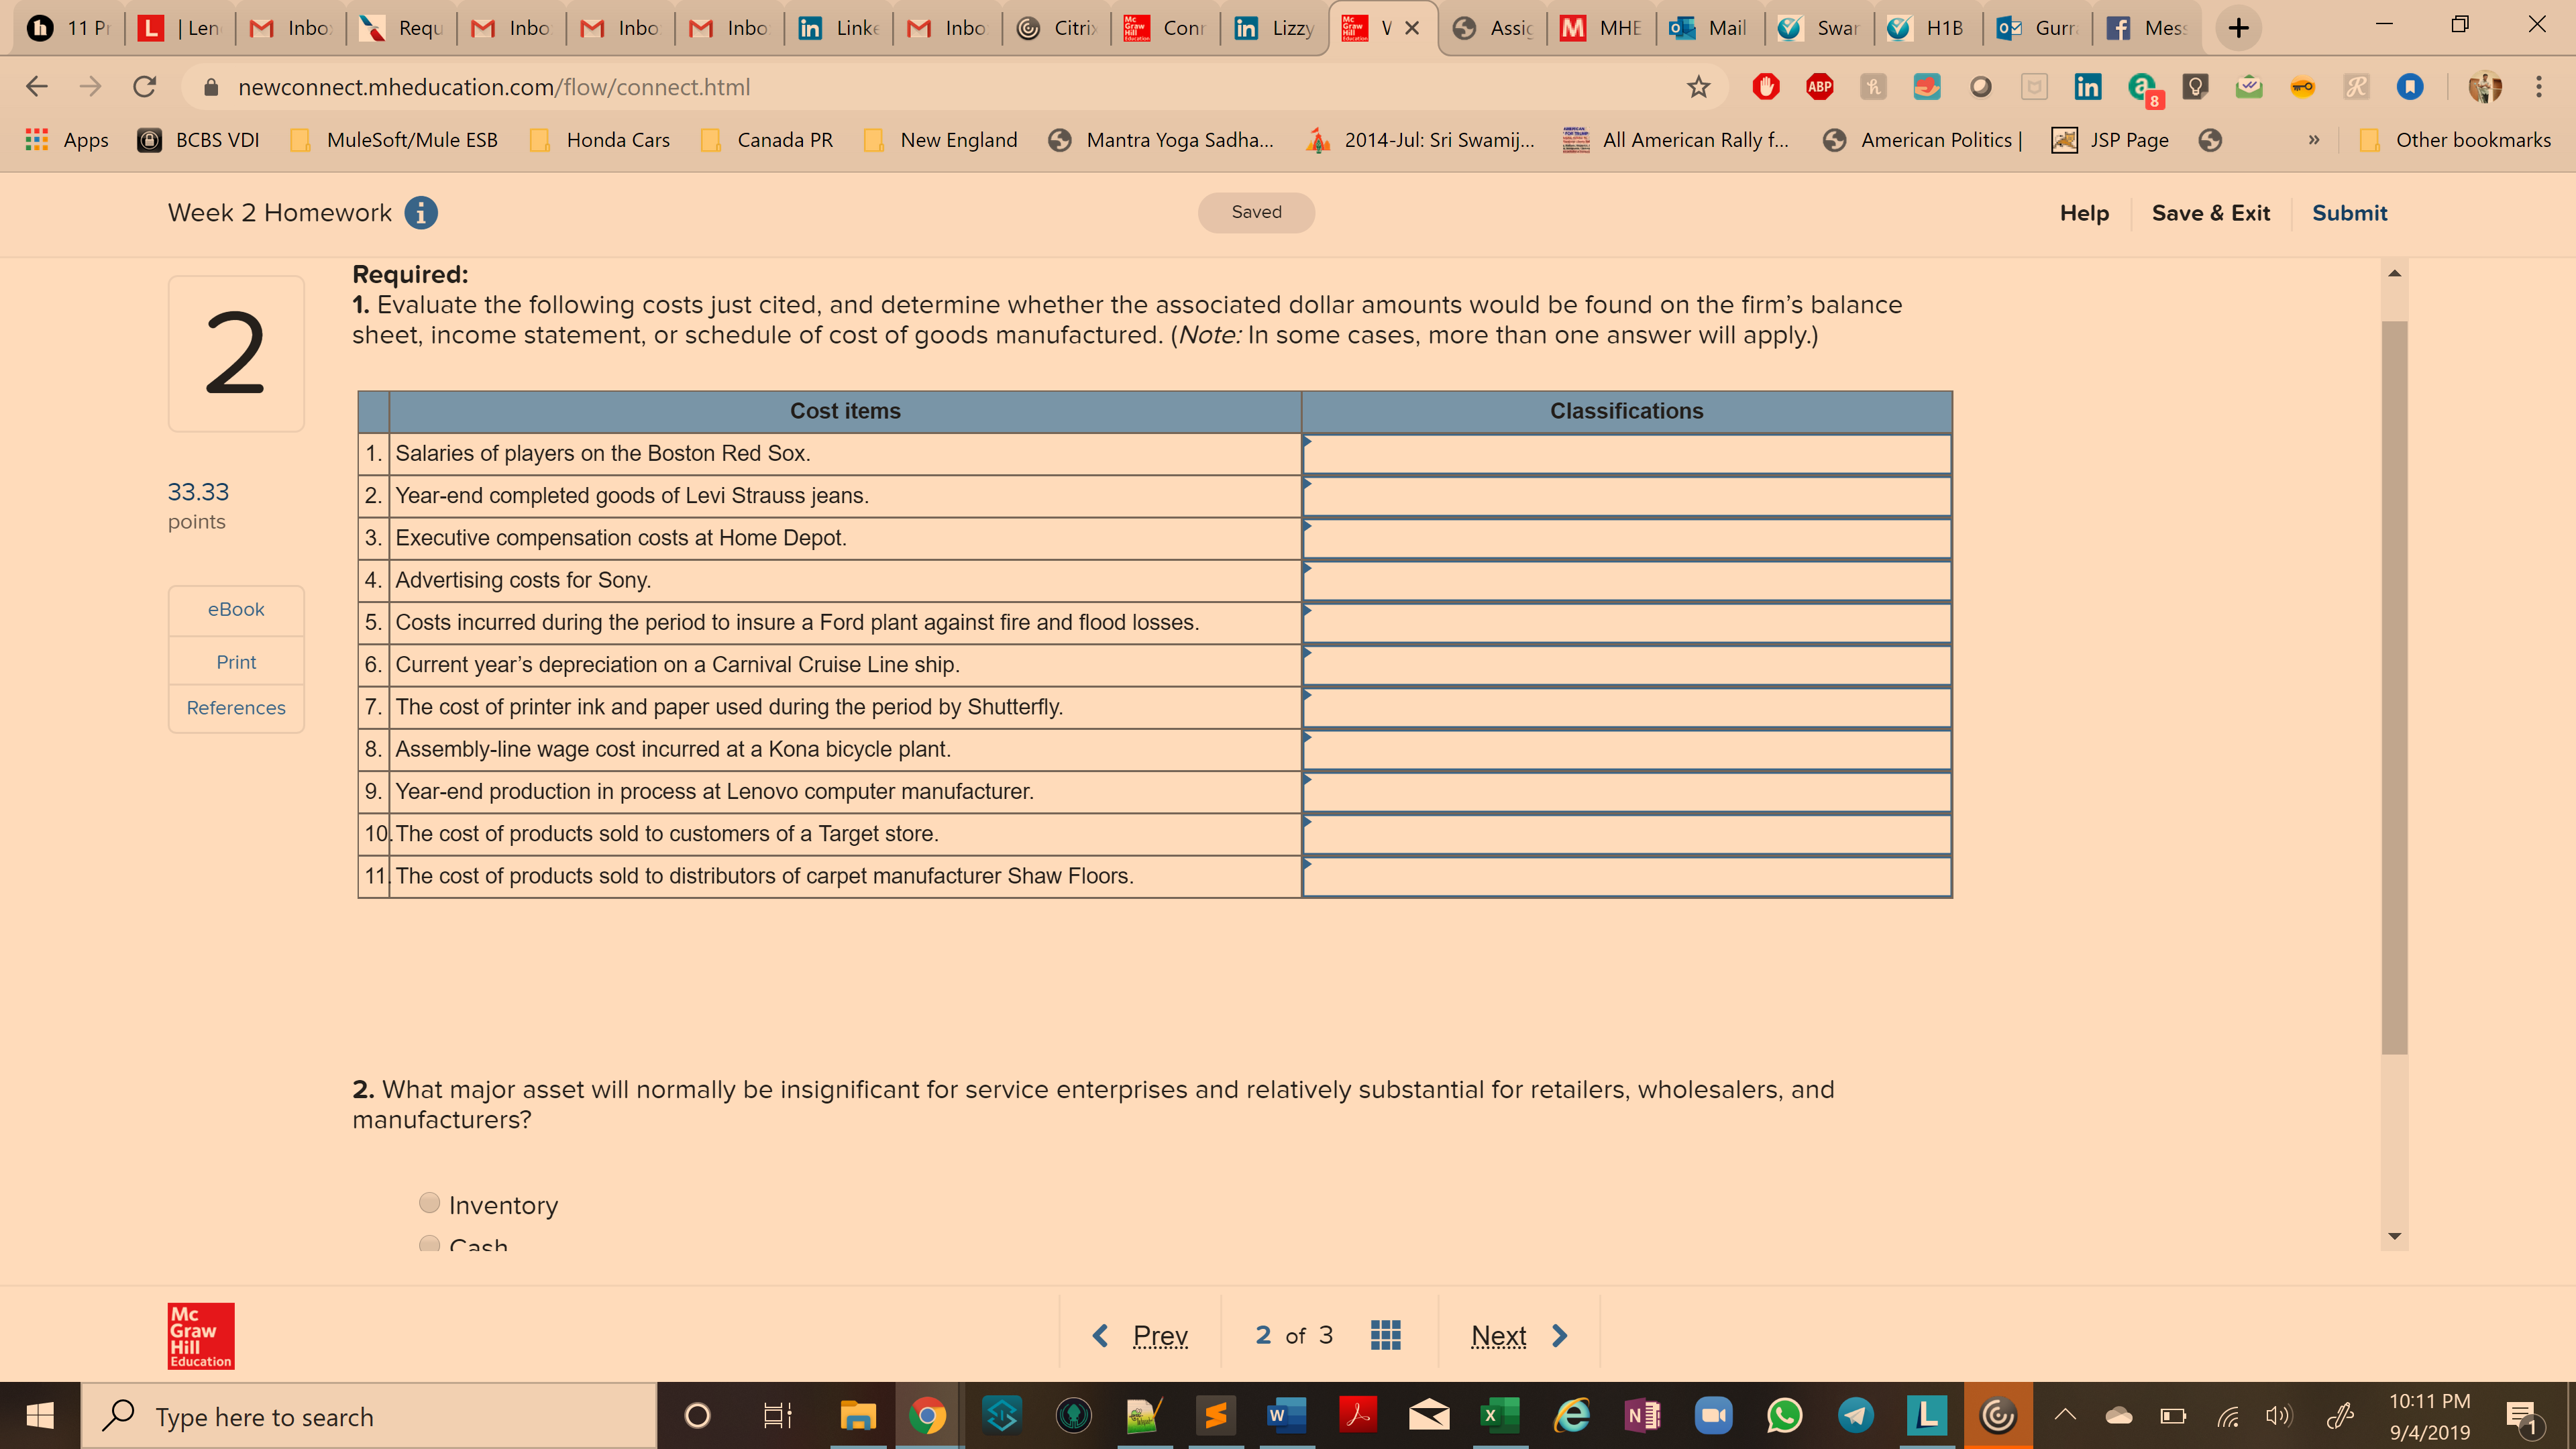The height and width of the screenshot is (1449, 2576).
Task: Open classification dropdown for Kona assembly-line wages
Action: pyautogui.click(x=1627, y=750)
